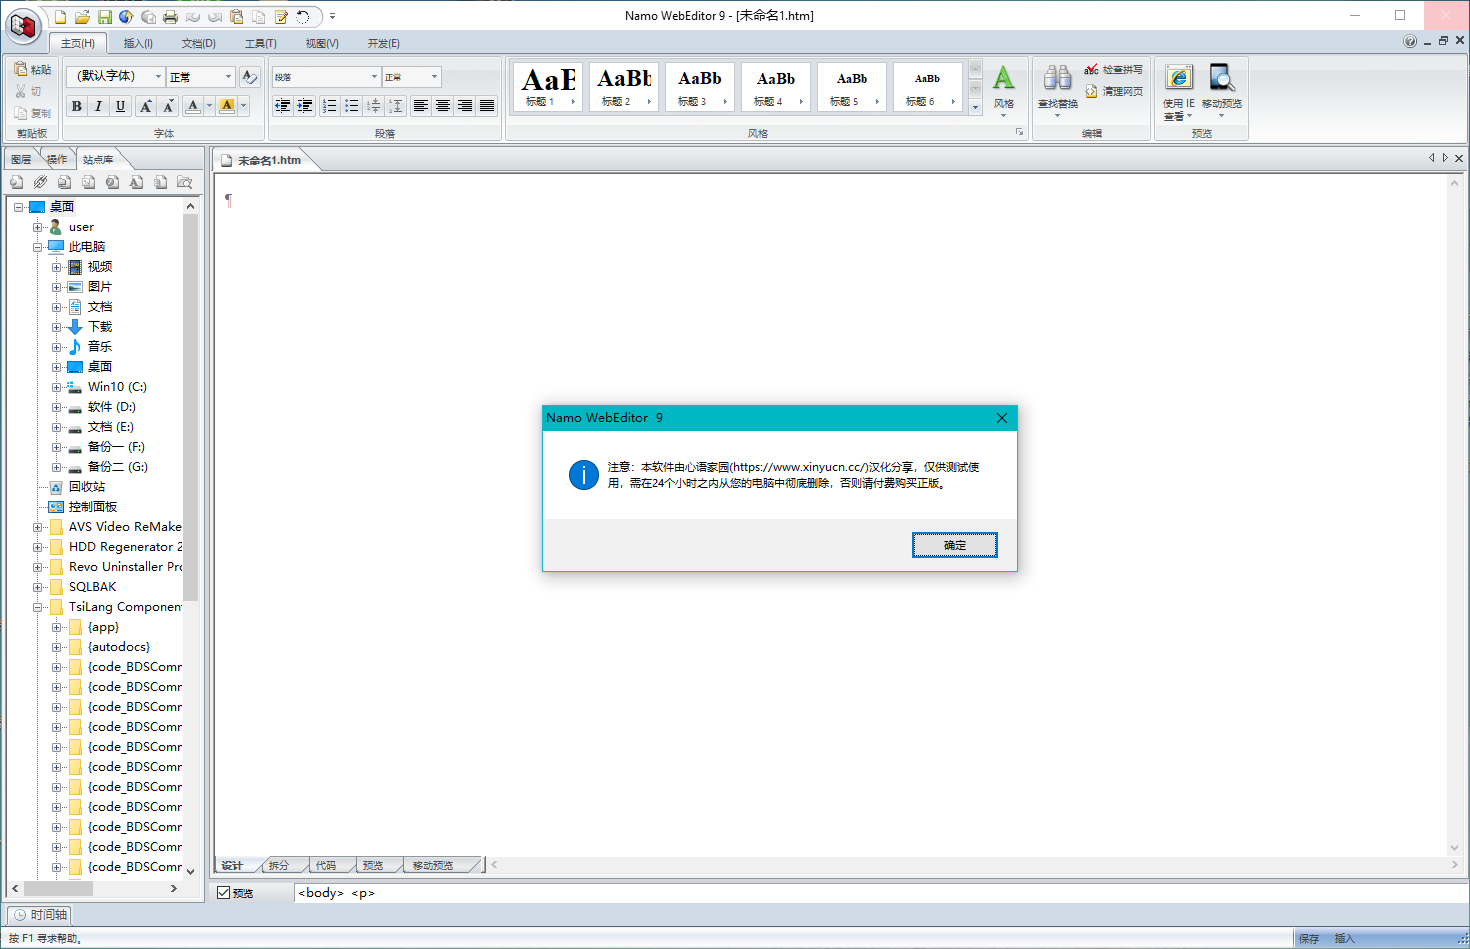Click the search folder icon in site panel
The width and height of the screenshot is (1470, 949).
[x=184, y=182]
